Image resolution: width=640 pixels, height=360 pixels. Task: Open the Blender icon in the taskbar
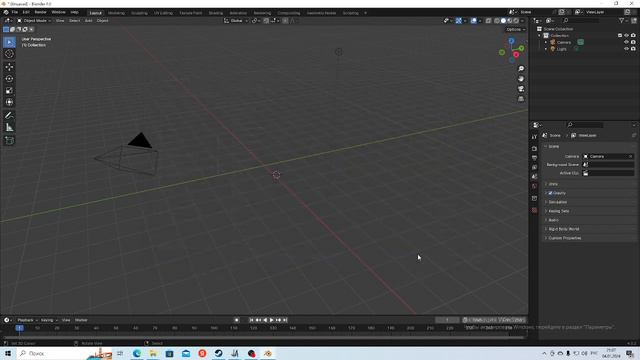pyautogui.click(x=268, y=353)
